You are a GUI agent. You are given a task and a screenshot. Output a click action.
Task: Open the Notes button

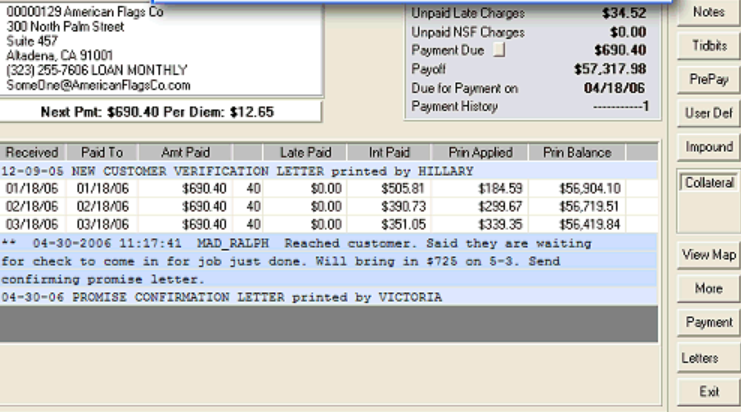(x=708, y=12)
